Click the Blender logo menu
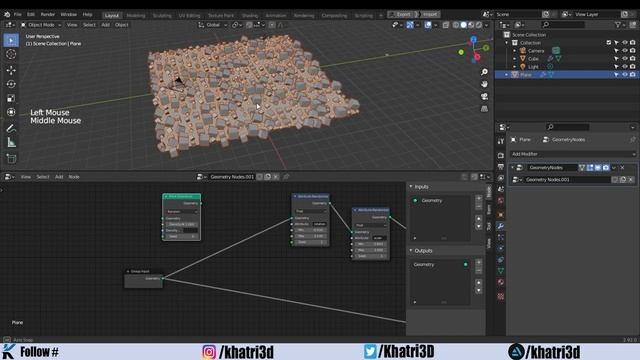This screenshot has width=640, height=360. coord(7,14)
